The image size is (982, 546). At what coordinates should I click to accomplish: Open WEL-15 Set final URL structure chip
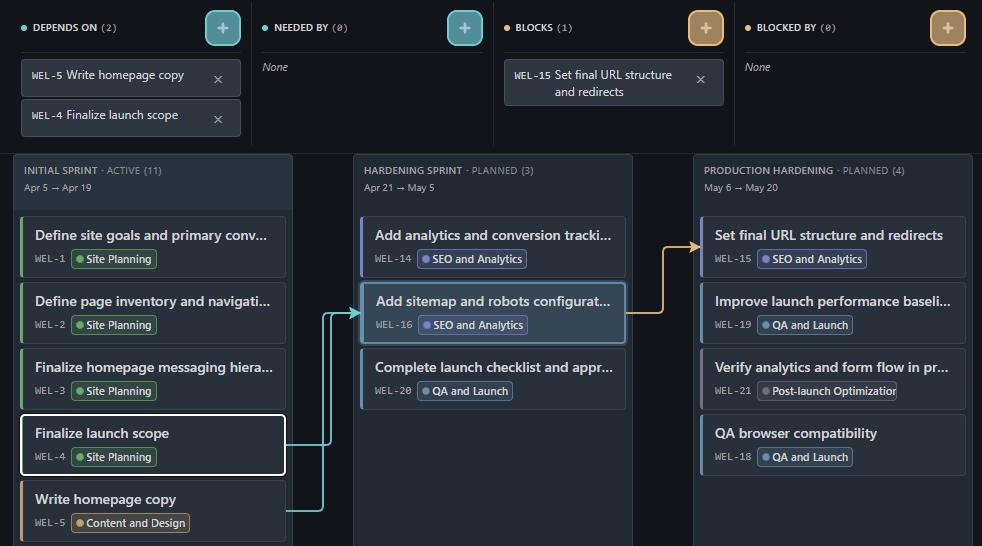coord(614,83)
